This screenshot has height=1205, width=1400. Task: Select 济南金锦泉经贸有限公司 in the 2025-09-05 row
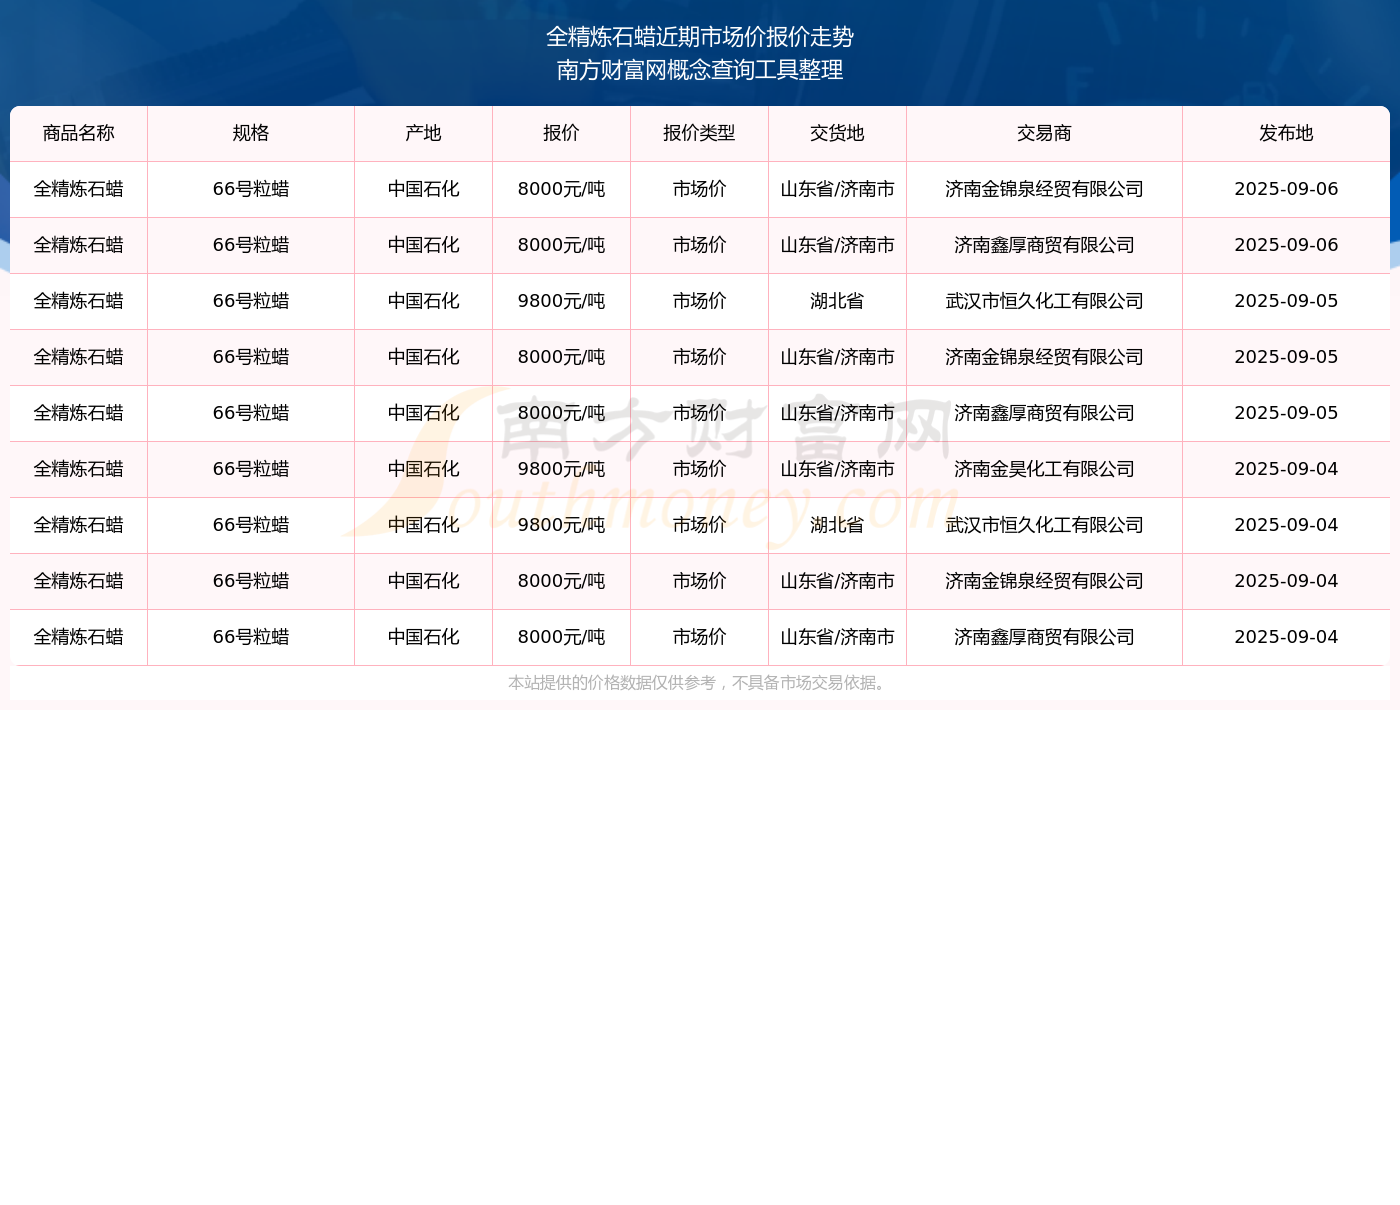1045,357
